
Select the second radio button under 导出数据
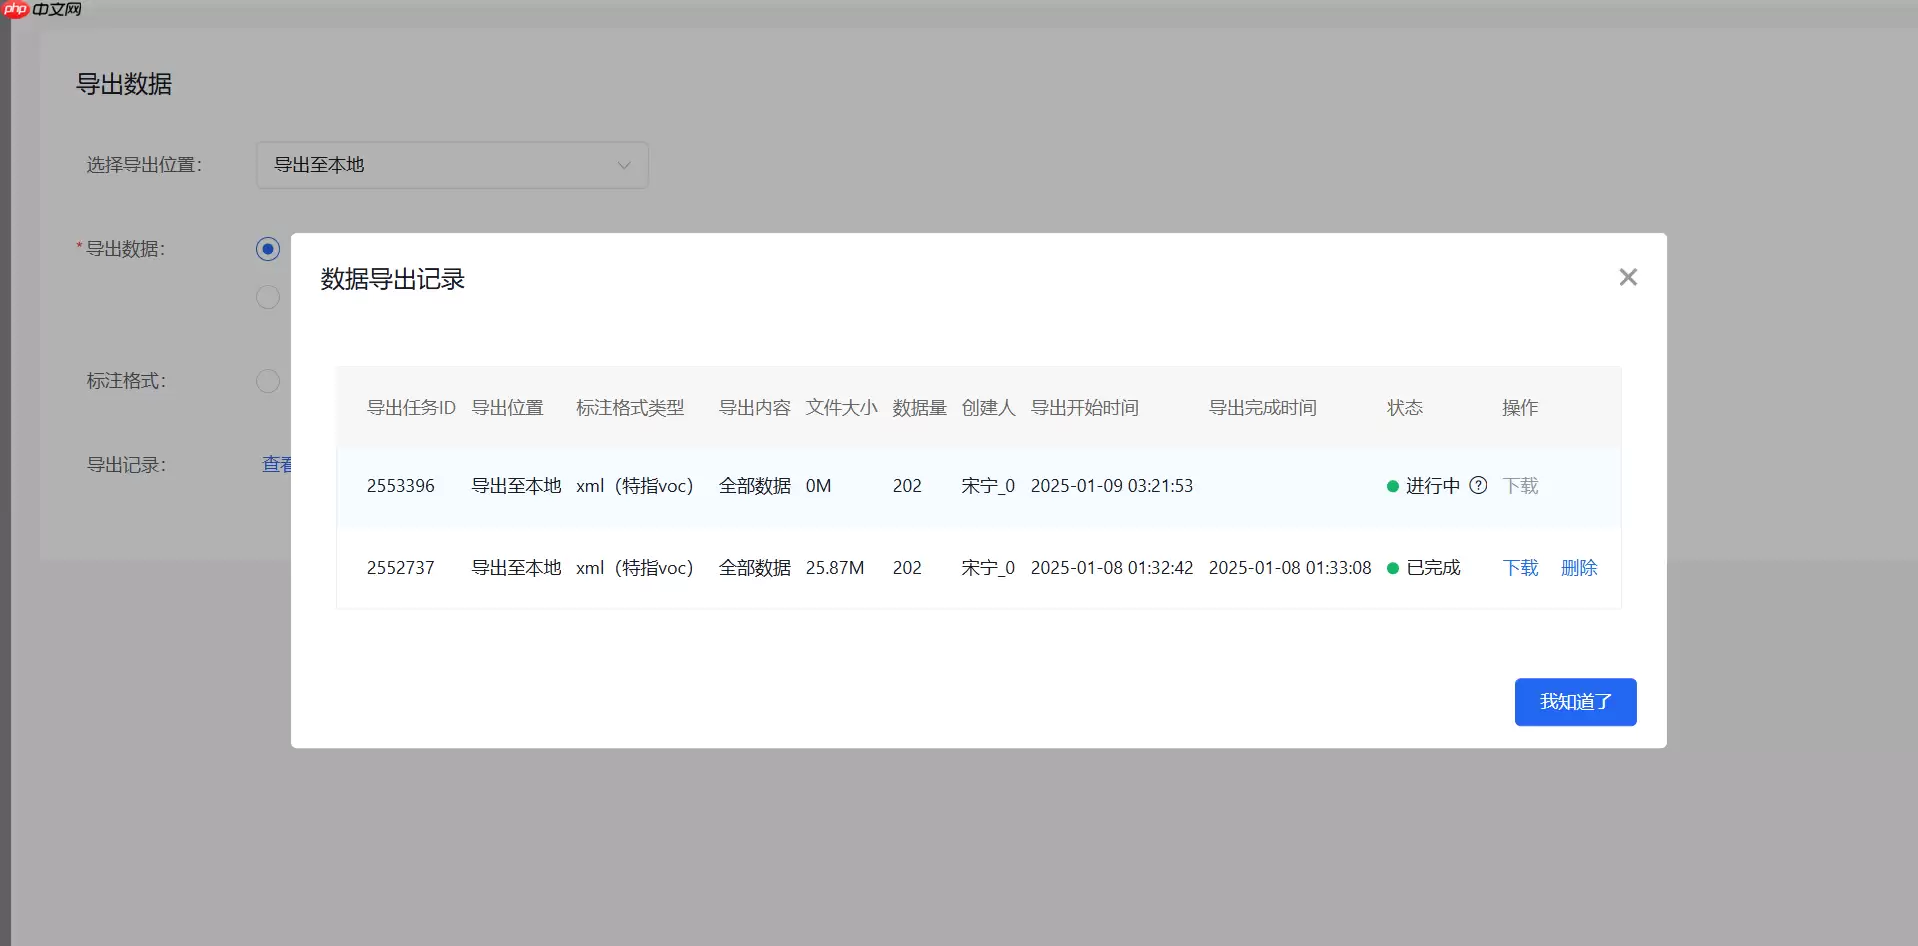coord(268,297)
